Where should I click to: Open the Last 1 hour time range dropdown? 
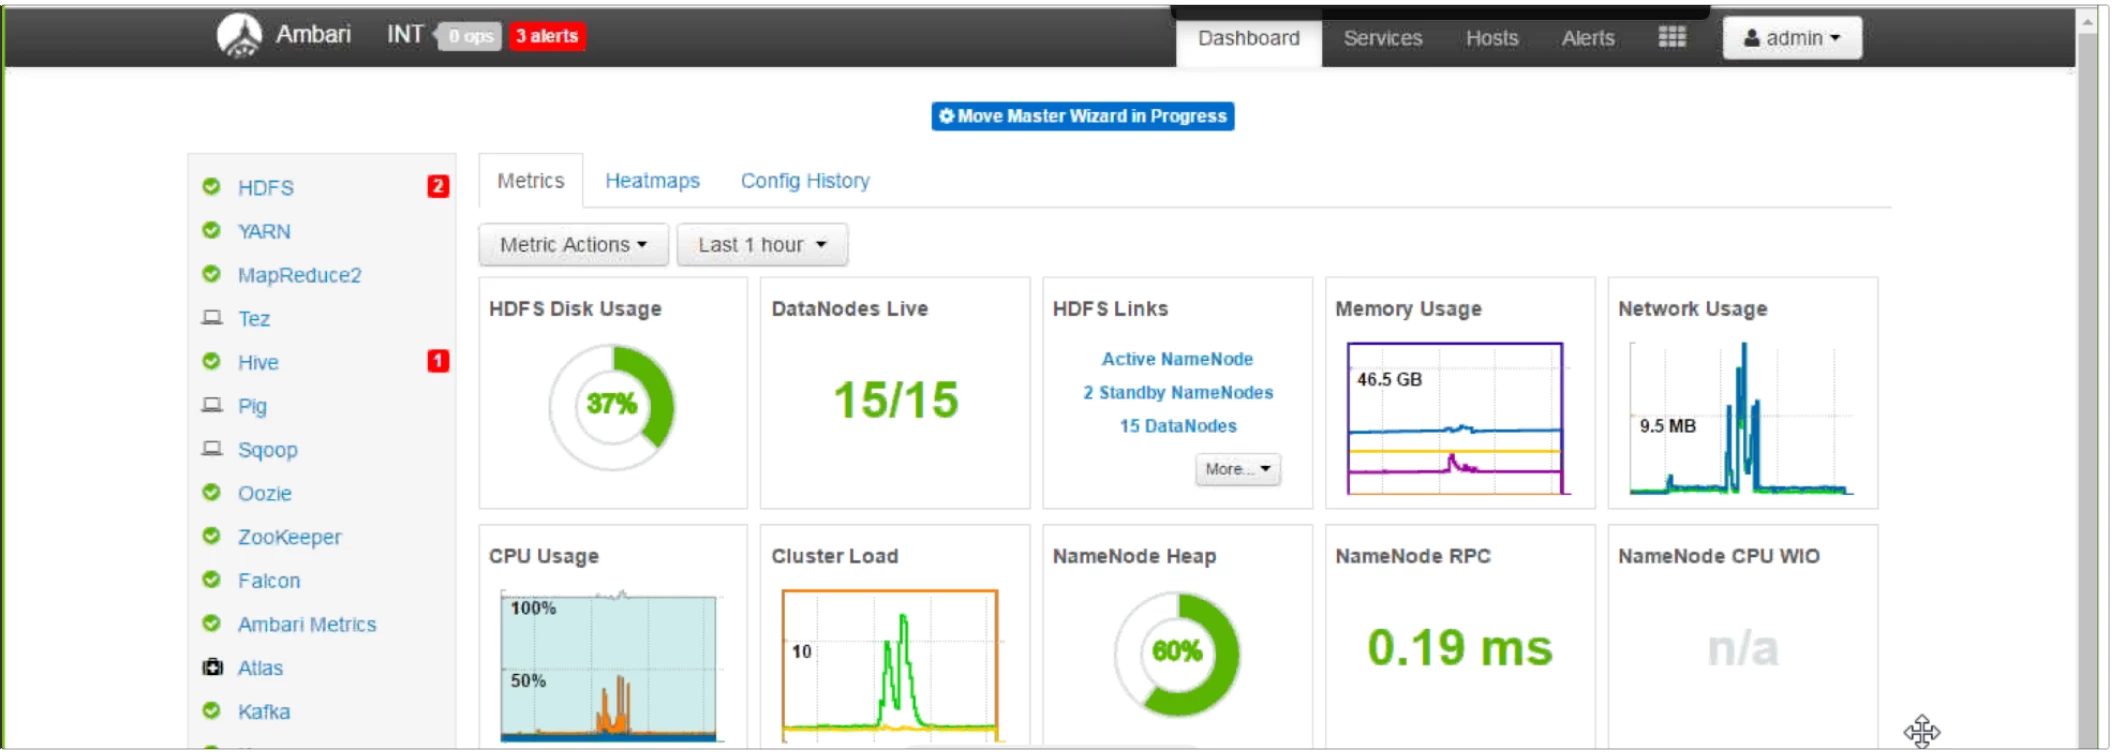(x=762, y=245)
